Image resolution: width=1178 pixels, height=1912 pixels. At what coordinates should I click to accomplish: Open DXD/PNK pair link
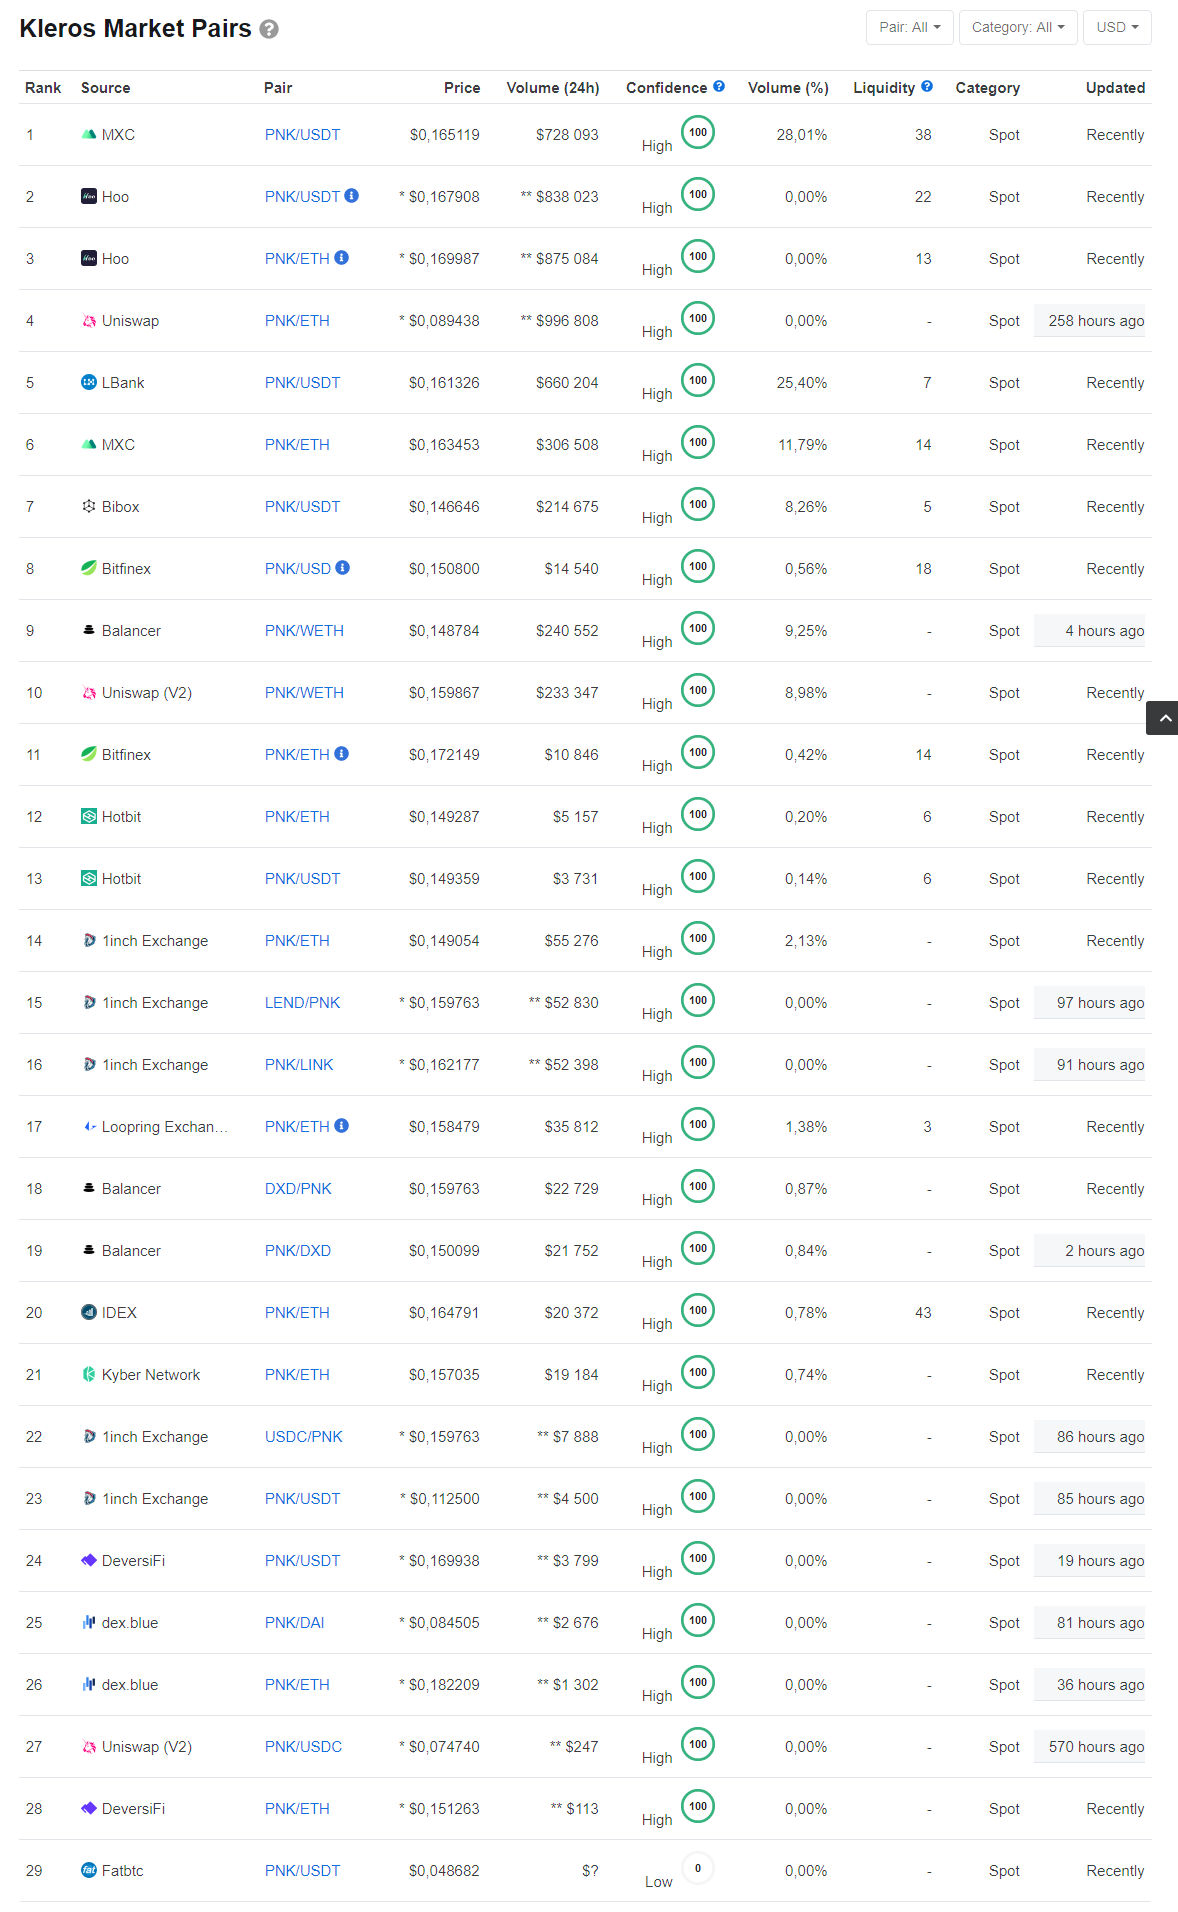pyautogui.click(x=298, y=1189)
